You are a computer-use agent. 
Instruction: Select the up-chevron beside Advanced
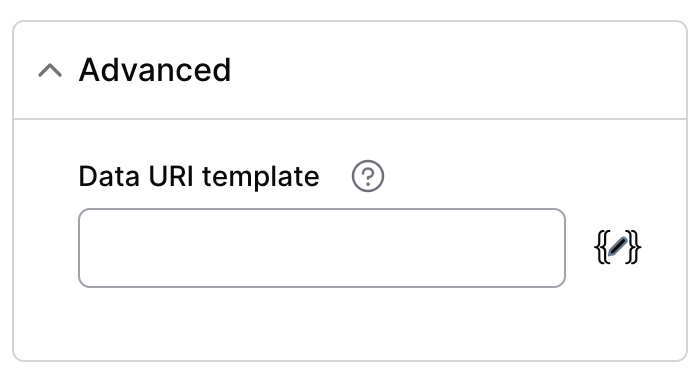click(50, 70)
